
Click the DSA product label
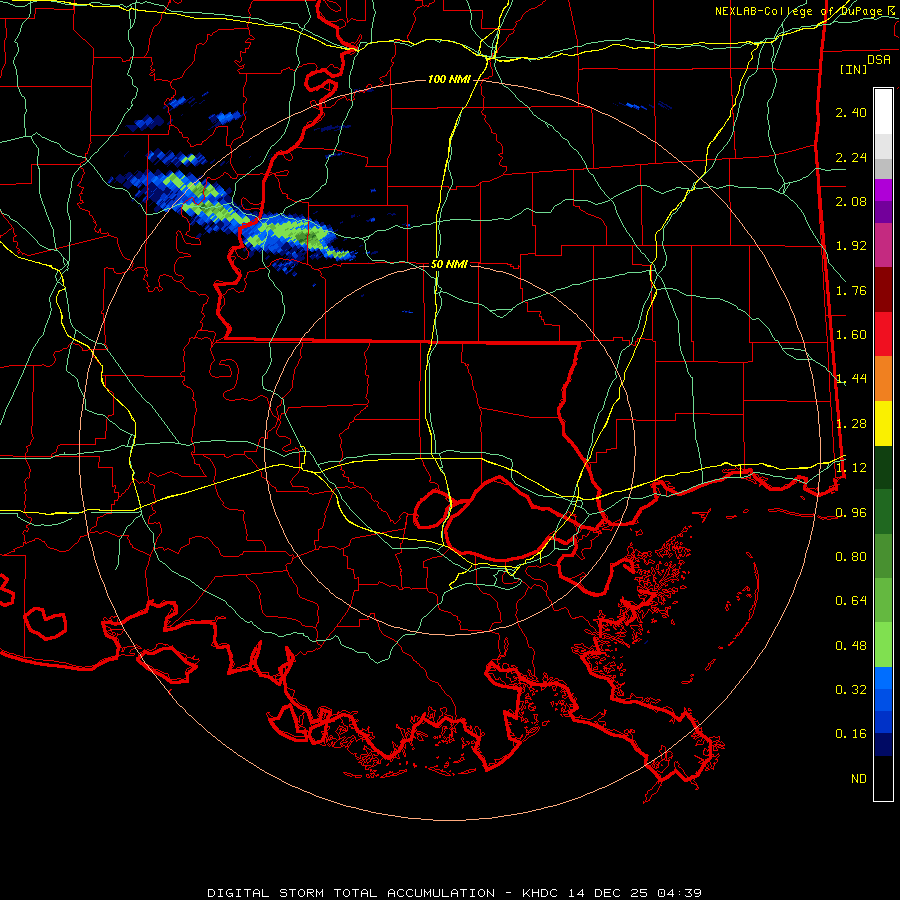879,60
